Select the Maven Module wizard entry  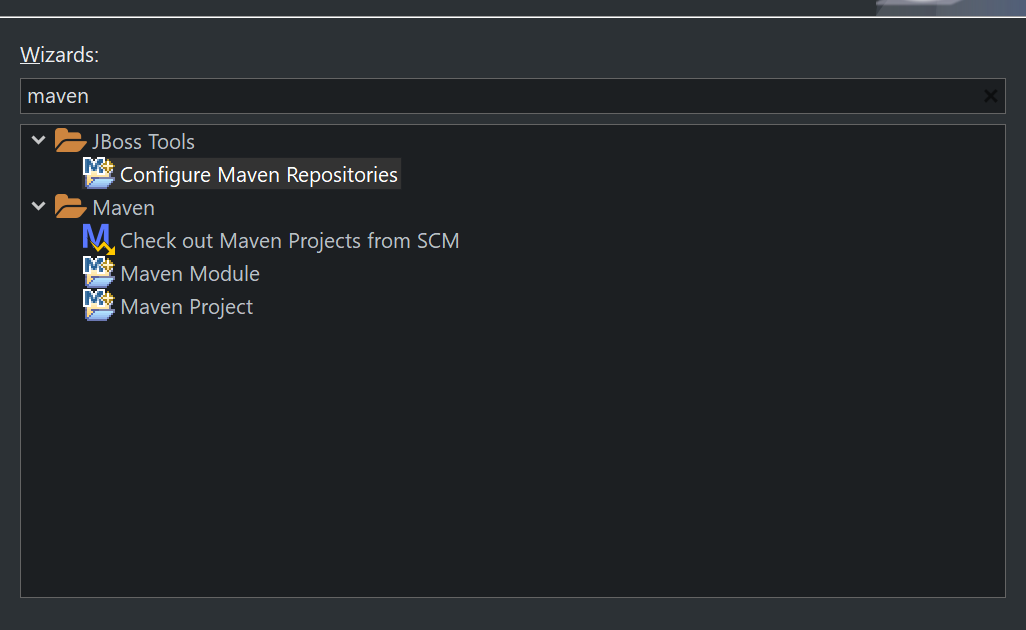point(190,272)
